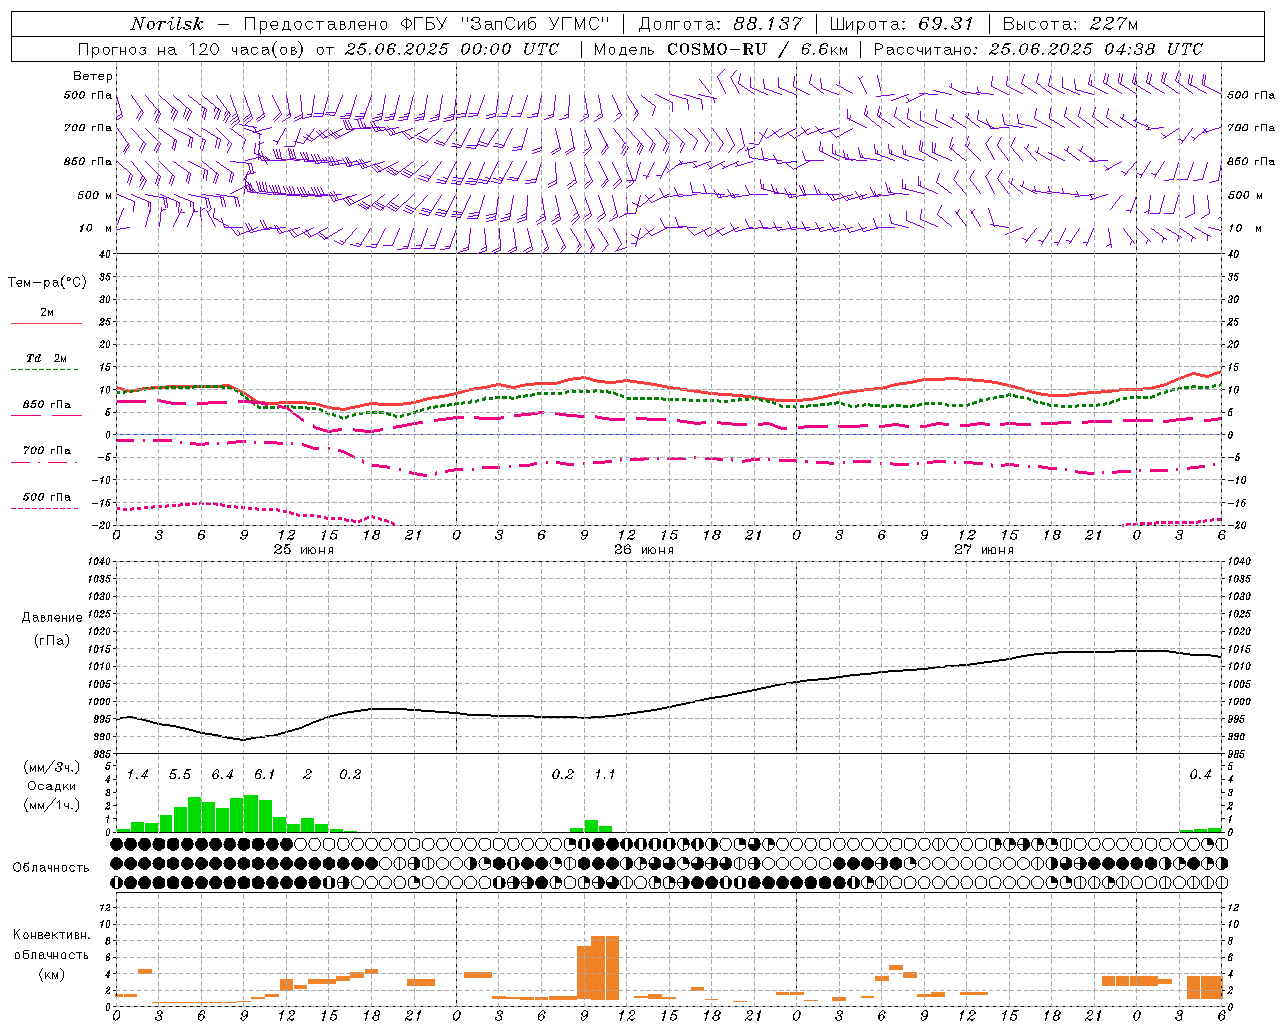Image resolution: width=1280 pixels, height=1024 pixels.
Task: Click the '1.4' three-hour precipitation value
Action: pos(137,775)
